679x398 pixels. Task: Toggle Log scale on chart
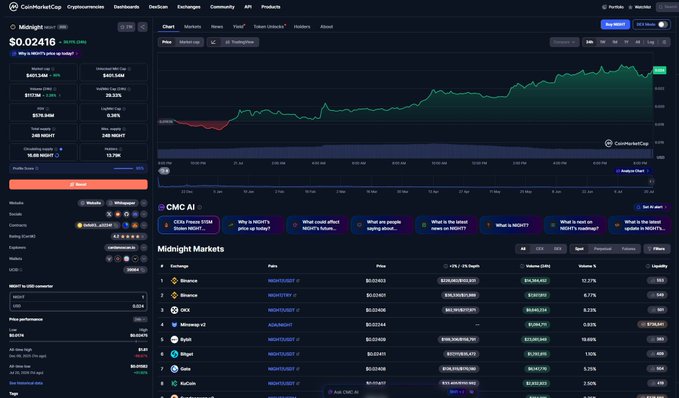point(650,42)
